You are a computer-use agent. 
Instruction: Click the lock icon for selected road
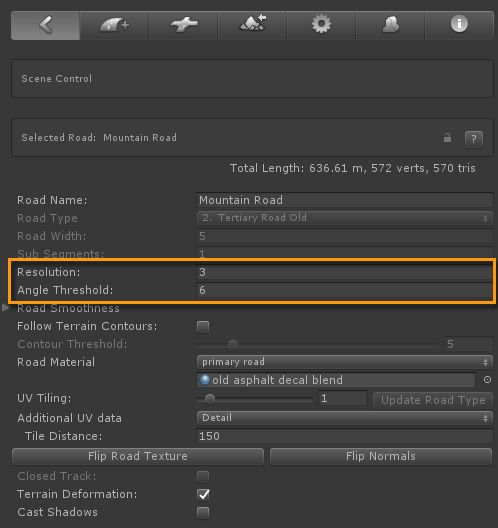(447, 137)
